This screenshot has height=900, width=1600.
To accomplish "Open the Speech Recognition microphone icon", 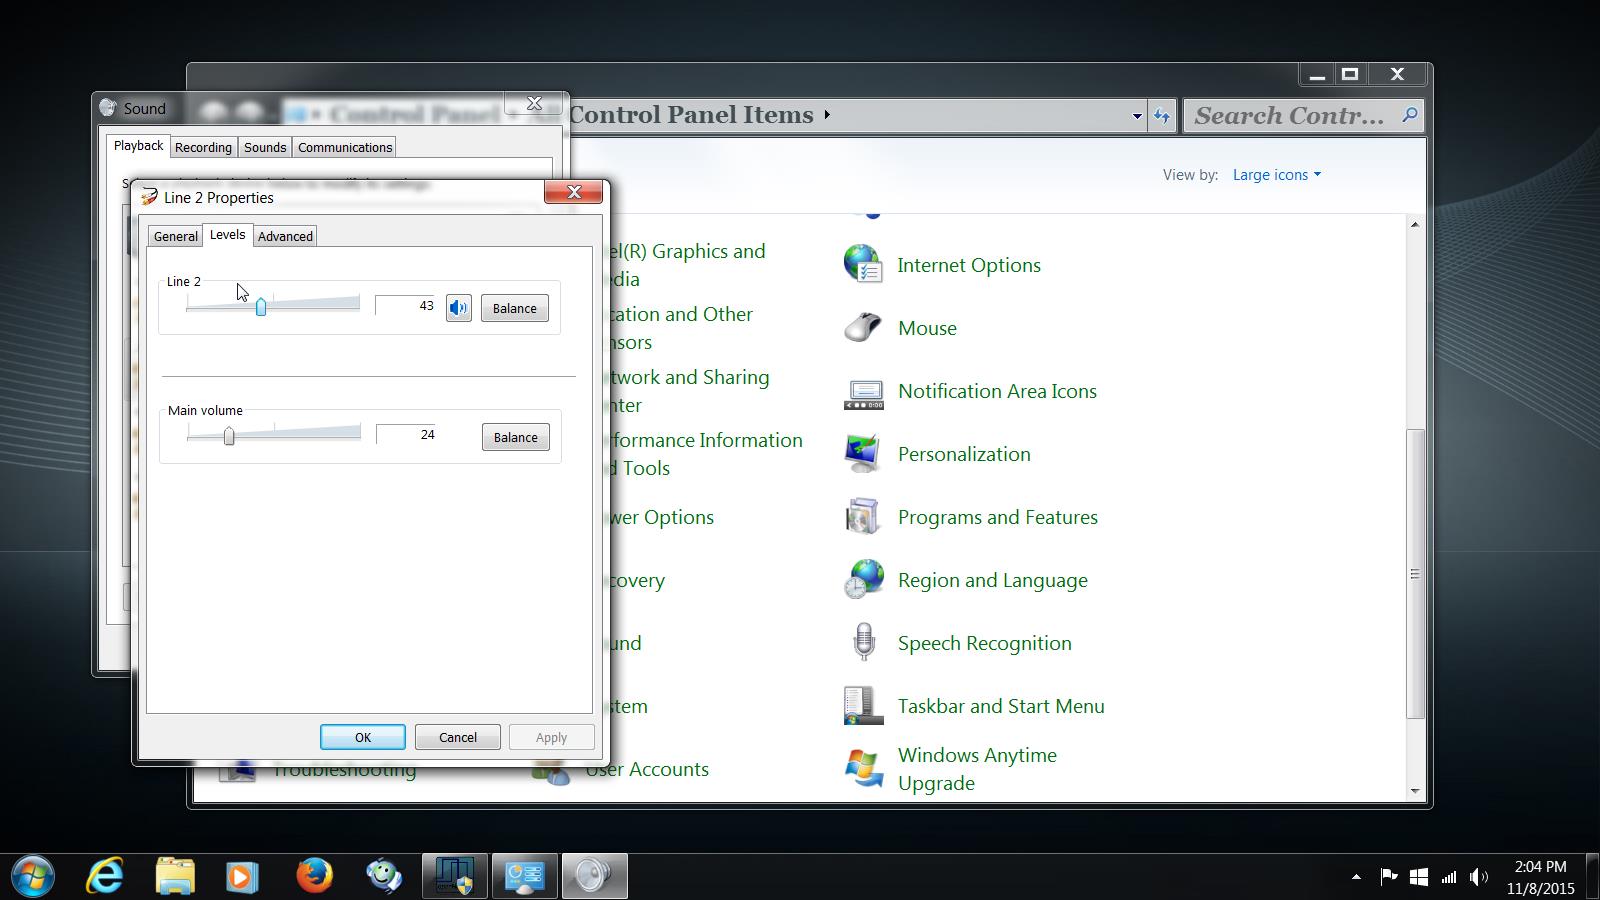I will tap(863, 642).
